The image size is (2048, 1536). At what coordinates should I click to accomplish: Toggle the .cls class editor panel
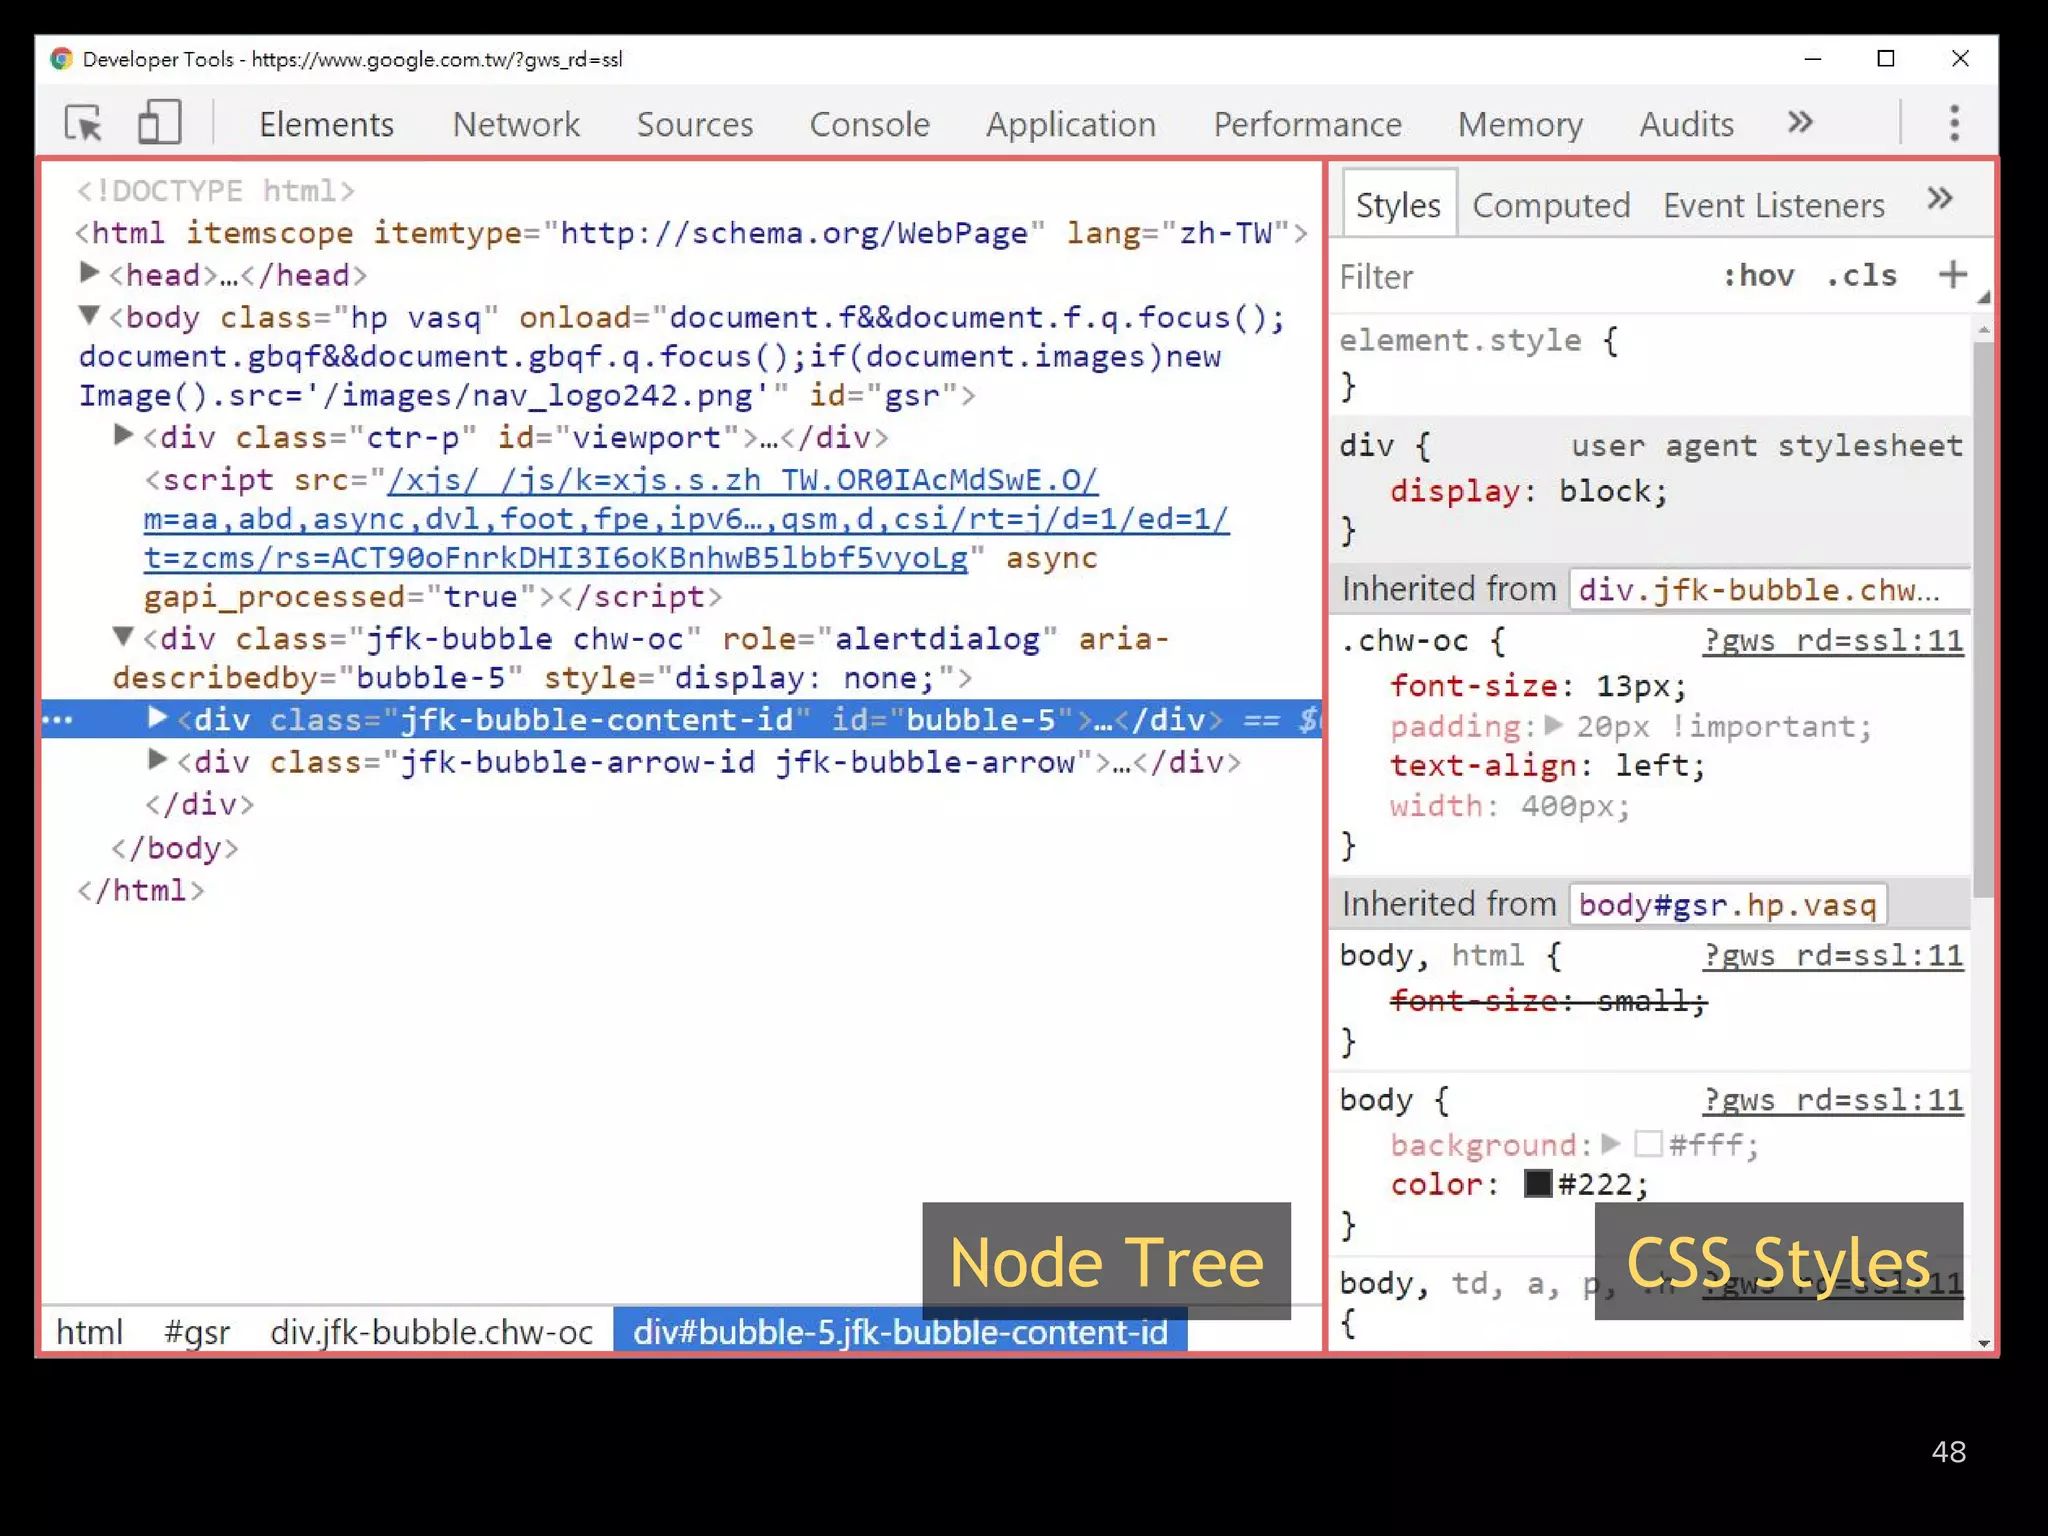1861,275
